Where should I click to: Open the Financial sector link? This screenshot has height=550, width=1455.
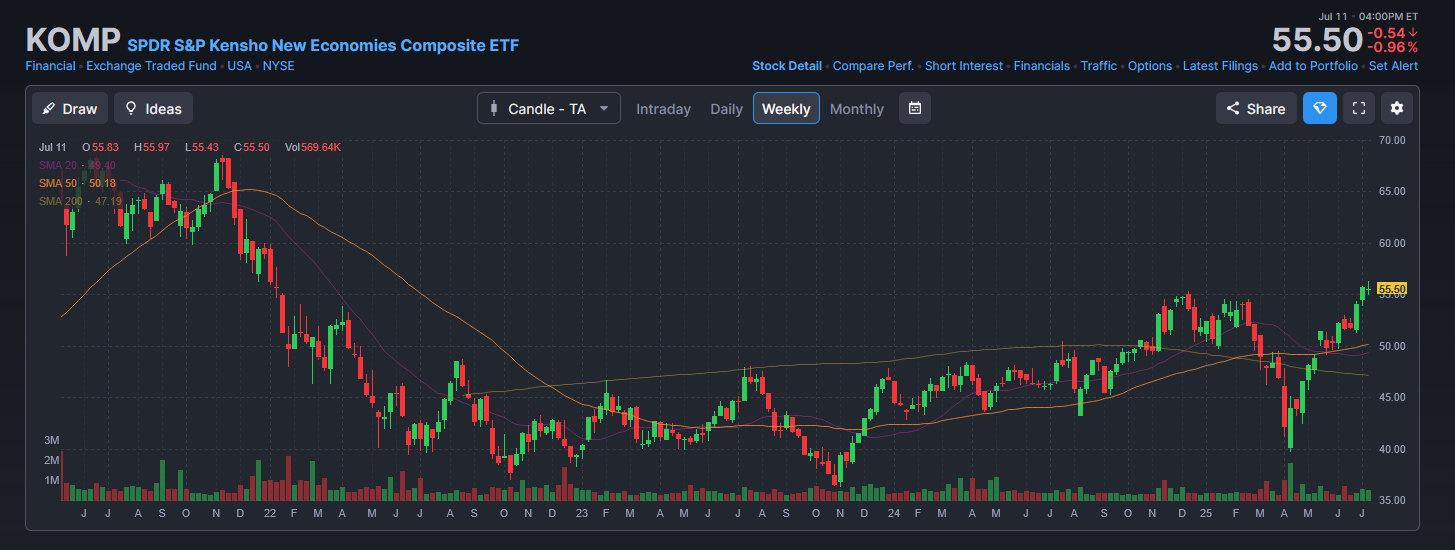[x=50, y=66]
